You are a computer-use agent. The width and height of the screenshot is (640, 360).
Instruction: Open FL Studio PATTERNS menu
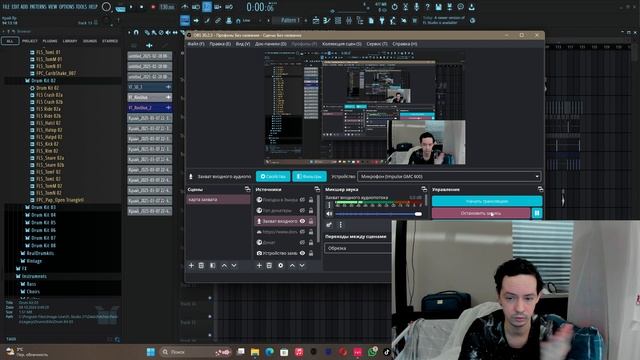(37, 7)
